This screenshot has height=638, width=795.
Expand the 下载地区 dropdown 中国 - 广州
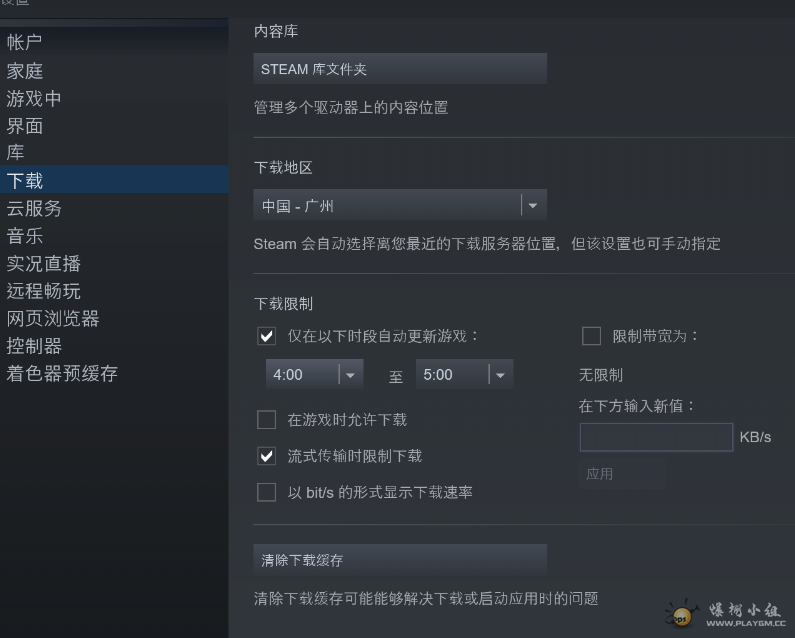399,206
